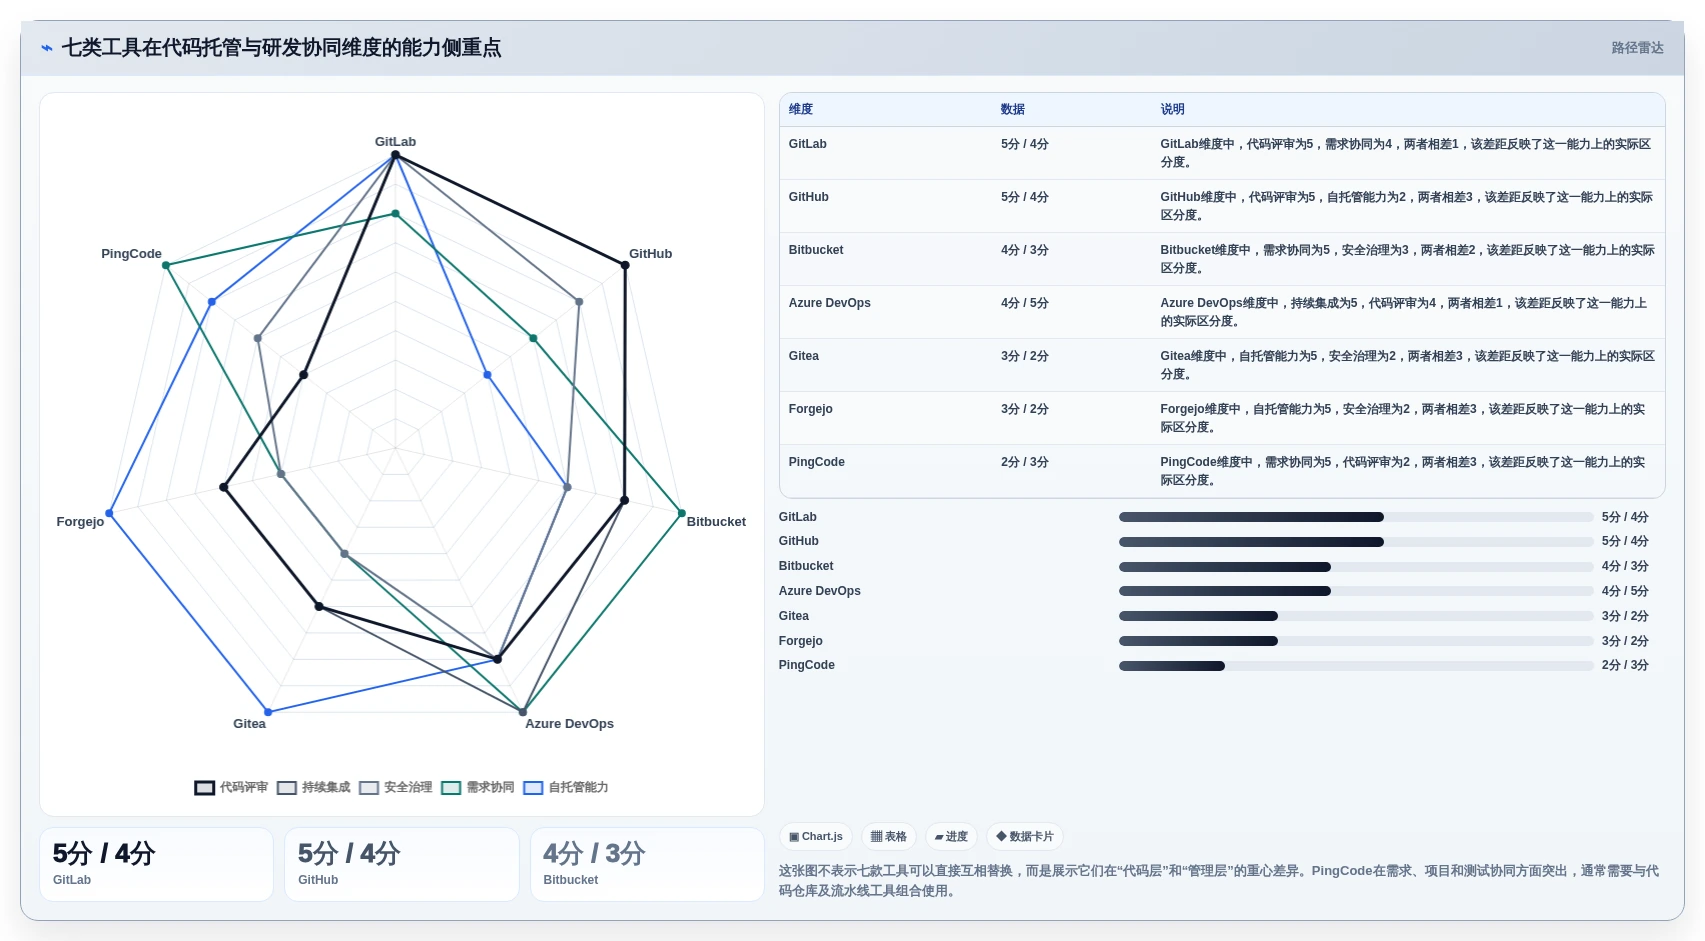
Task: Click the green data point at PingCode axis
Action: (166, 265)
